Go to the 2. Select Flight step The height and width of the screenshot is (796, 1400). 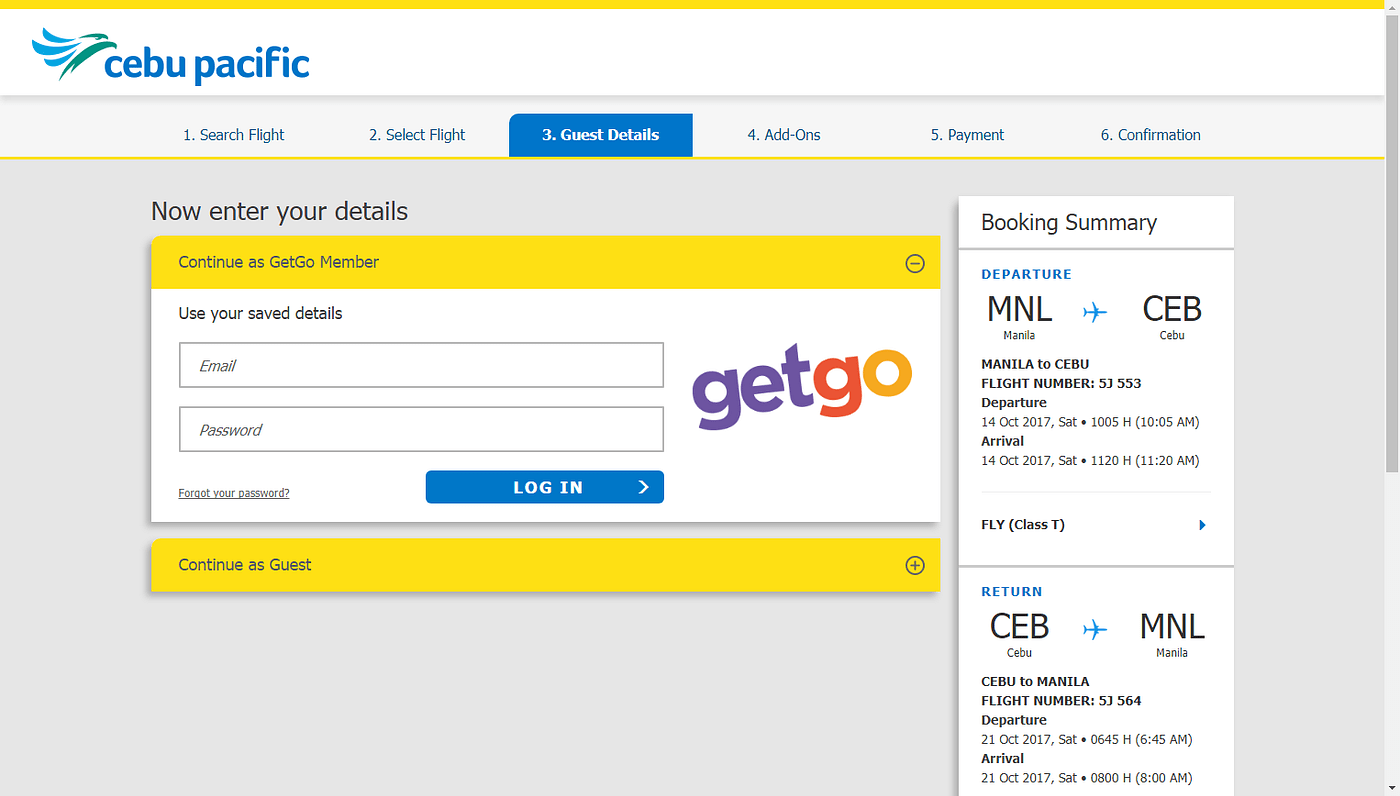coord(417,135)
